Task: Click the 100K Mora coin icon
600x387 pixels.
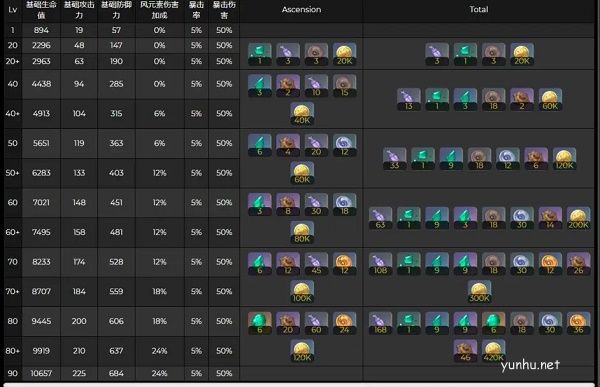Action: pos(302,292)
